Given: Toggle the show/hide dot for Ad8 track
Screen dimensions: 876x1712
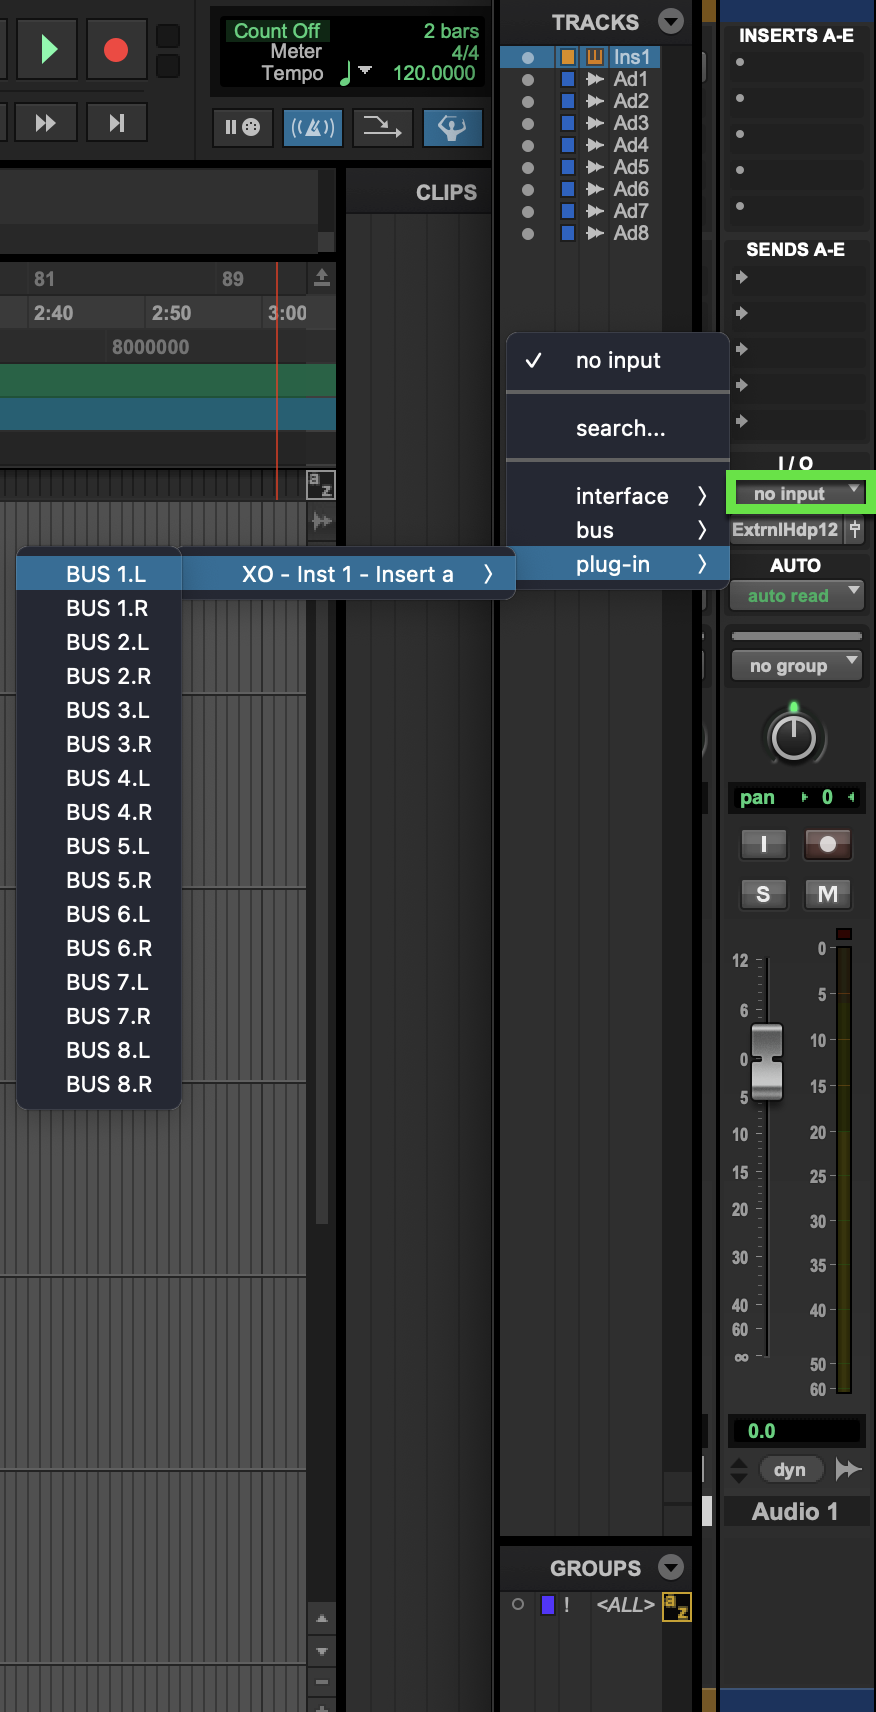Looking at the screenshot, I should (528, 233).
